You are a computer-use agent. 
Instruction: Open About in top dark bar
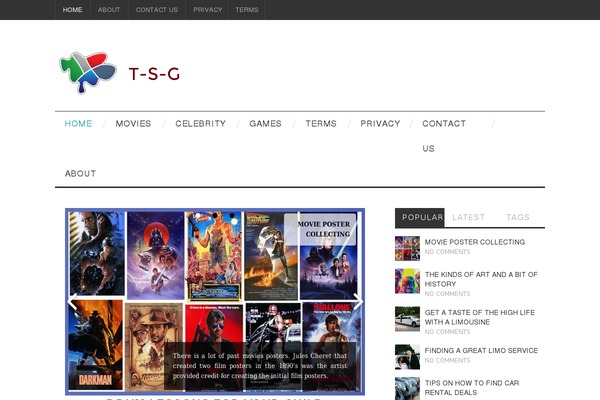pos(109,10)
